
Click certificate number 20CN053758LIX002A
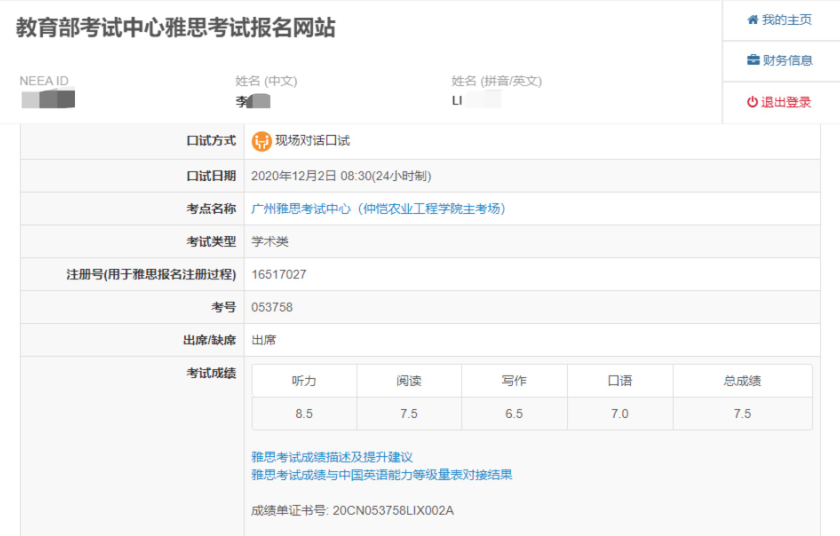point(393,511)
